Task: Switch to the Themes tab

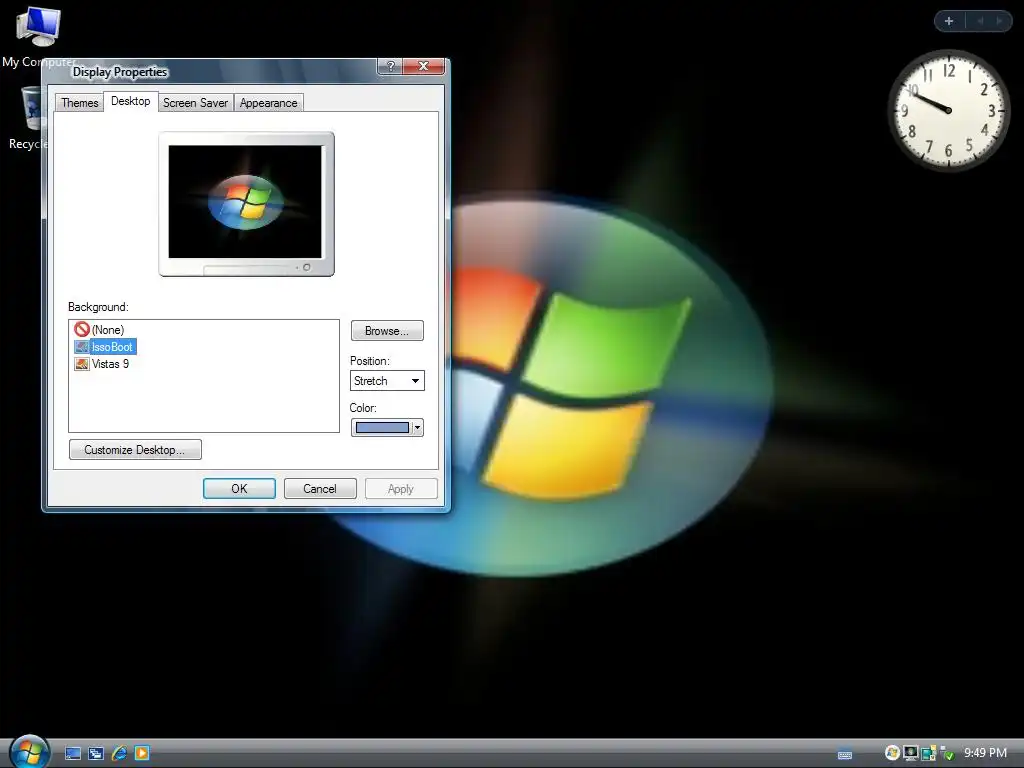Action: point(80,103)
